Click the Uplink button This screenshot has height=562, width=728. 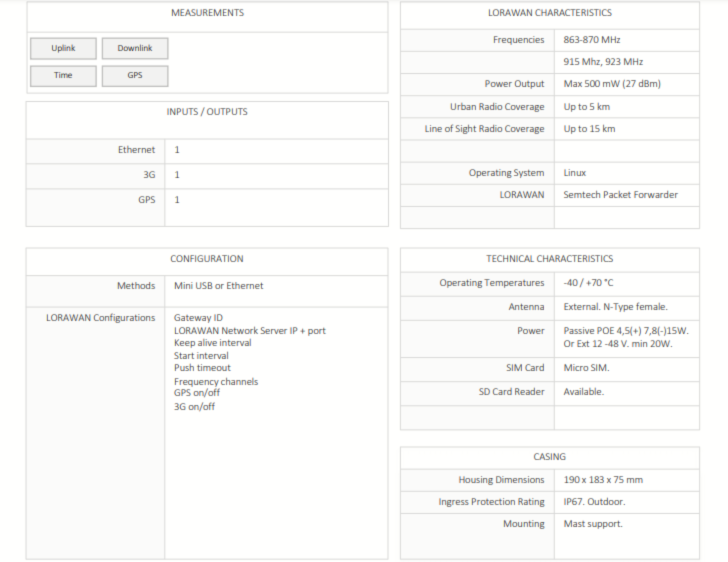pos(63,48)
